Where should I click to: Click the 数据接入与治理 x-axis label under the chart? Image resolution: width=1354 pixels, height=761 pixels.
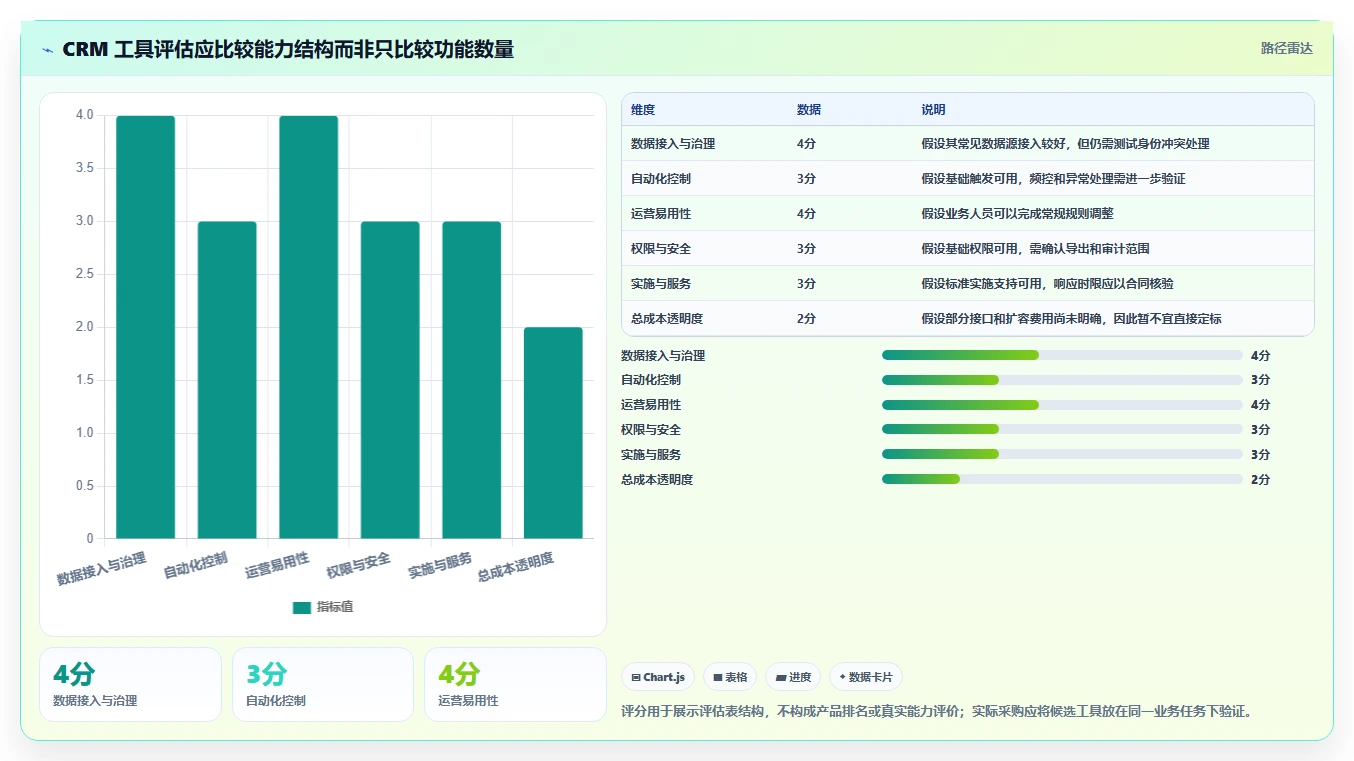coord(102,568)
